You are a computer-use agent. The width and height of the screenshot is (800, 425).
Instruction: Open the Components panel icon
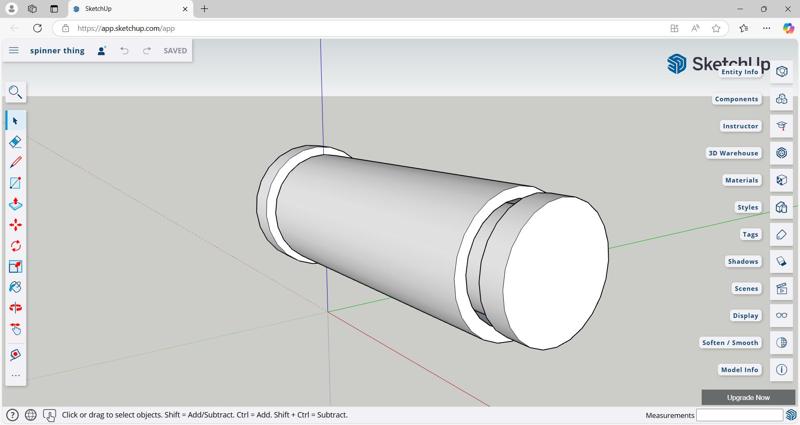pyautogui.click(x=782, y=99)
